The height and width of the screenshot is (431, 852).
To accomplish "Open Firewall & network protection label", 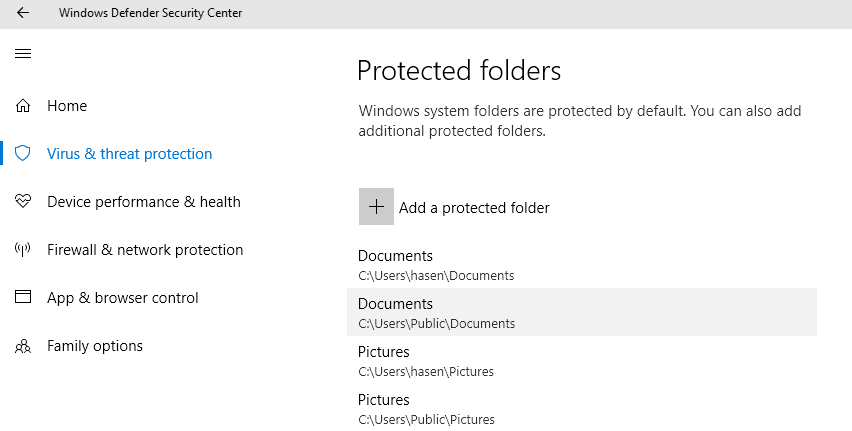I will point(145,250).
